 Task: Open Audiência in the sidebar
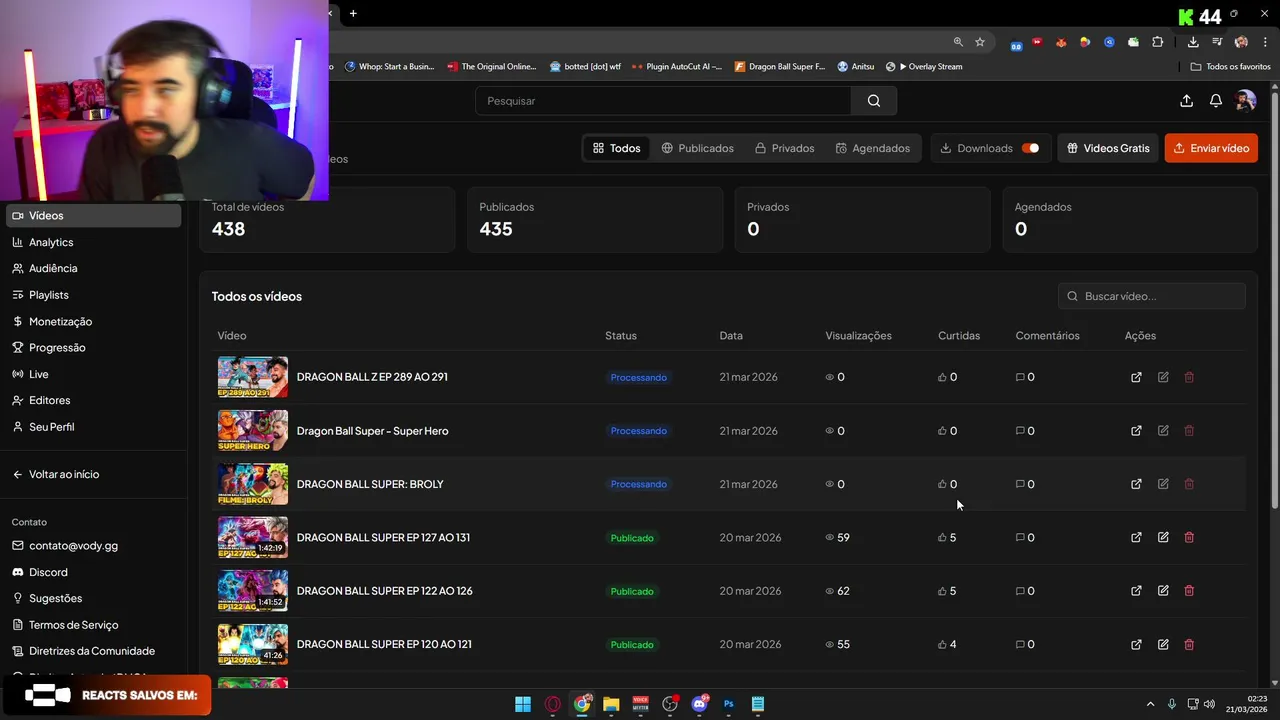(x=94, y=268)
